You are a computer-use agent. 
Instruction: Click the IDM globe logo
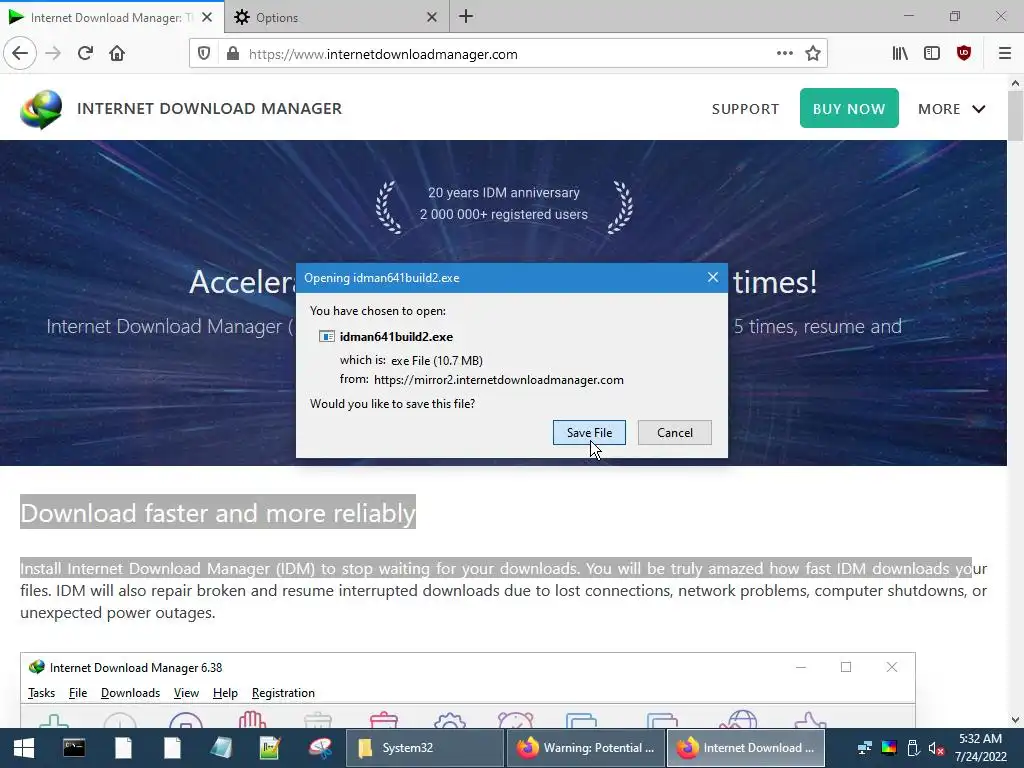41,109
